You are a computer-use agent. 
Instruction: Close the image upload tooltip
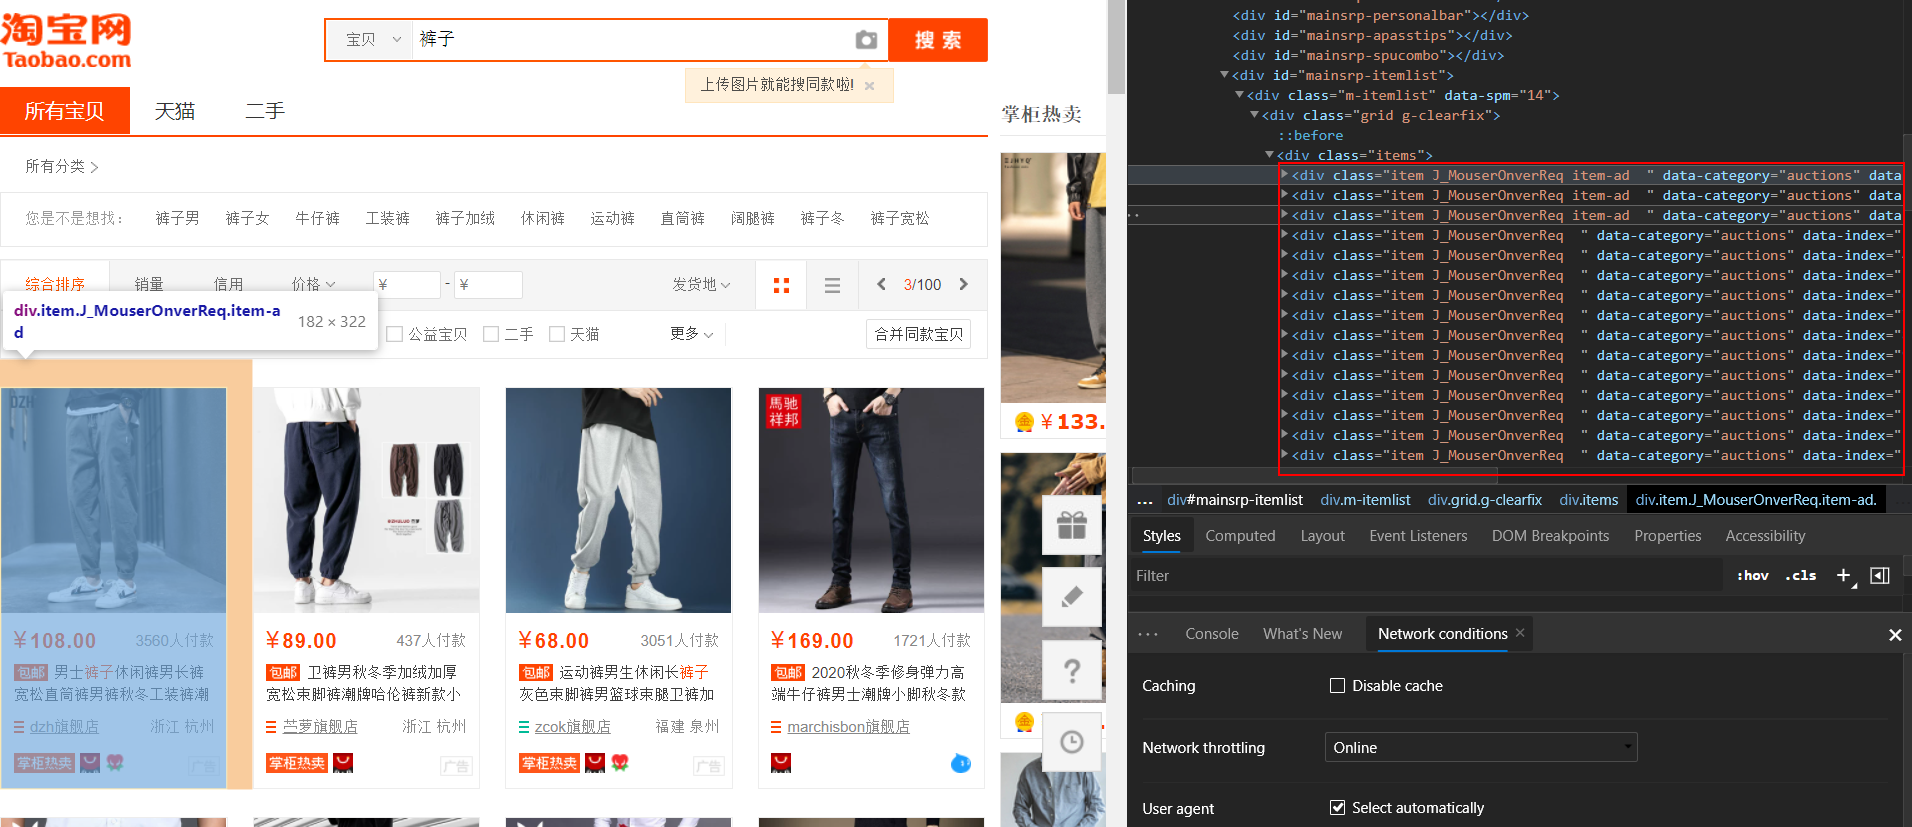(x=870, y=86)
